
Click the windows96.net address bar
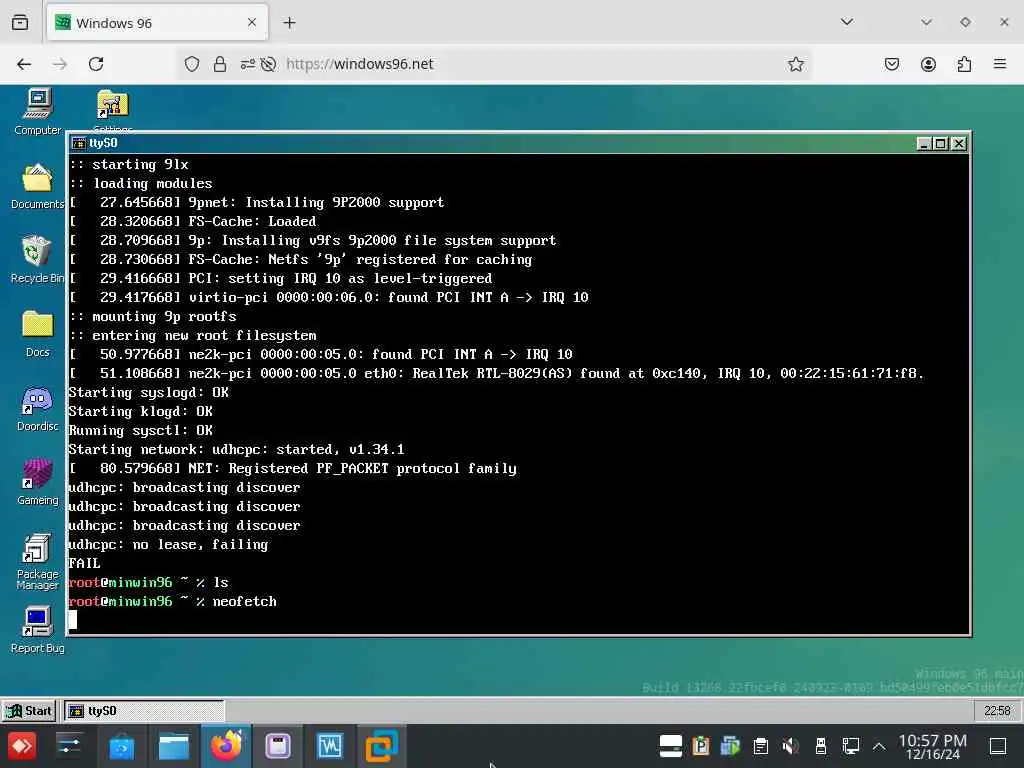tap(494, 64)
